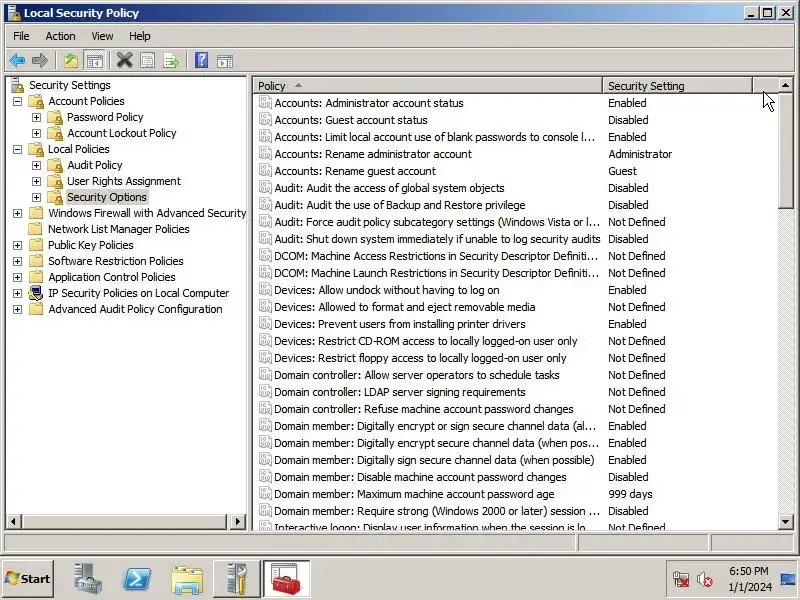The width and height of the screenshot is (800, 600).
Task: Click the Audit Policy folder icon
Action: [55, 165]
